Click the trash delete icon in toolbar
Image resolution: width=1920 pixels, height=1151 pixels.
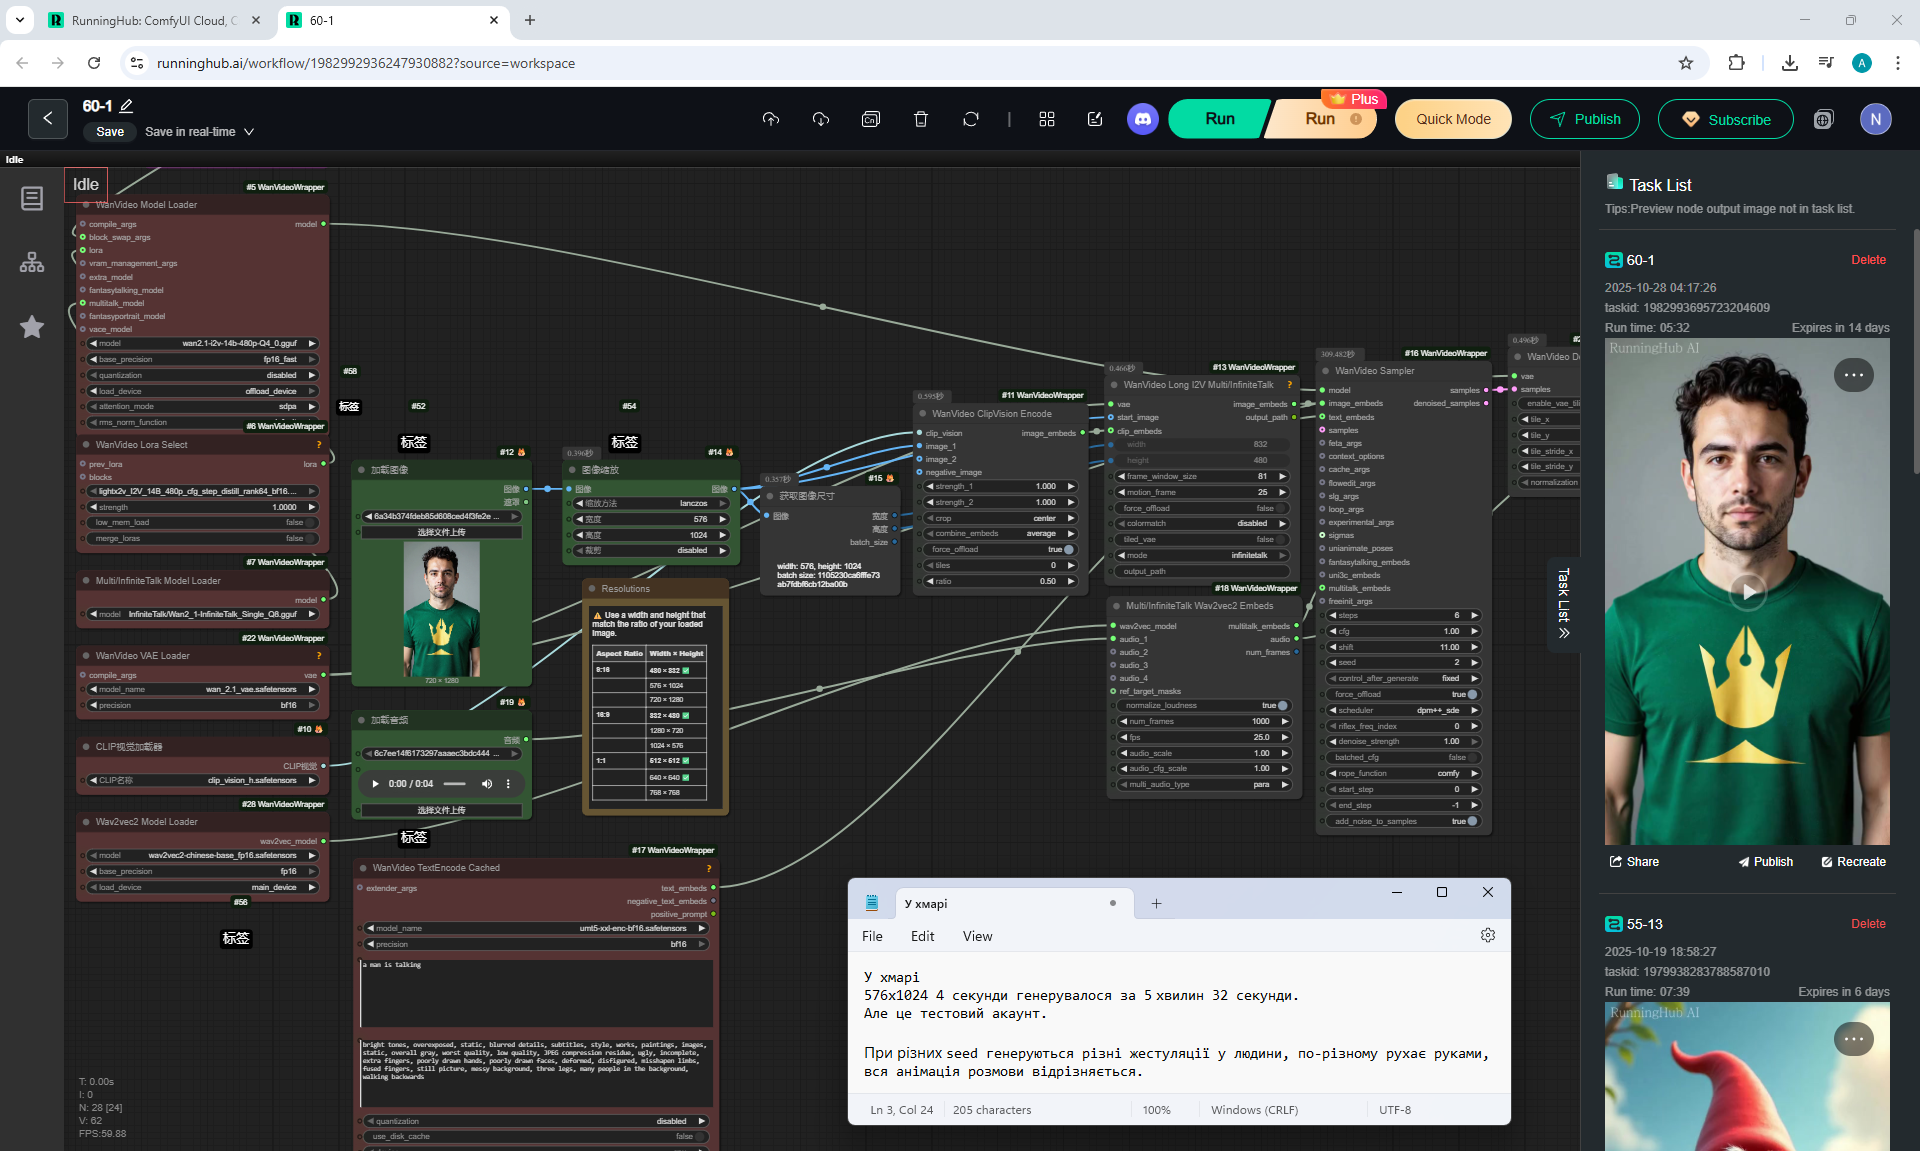920,119
